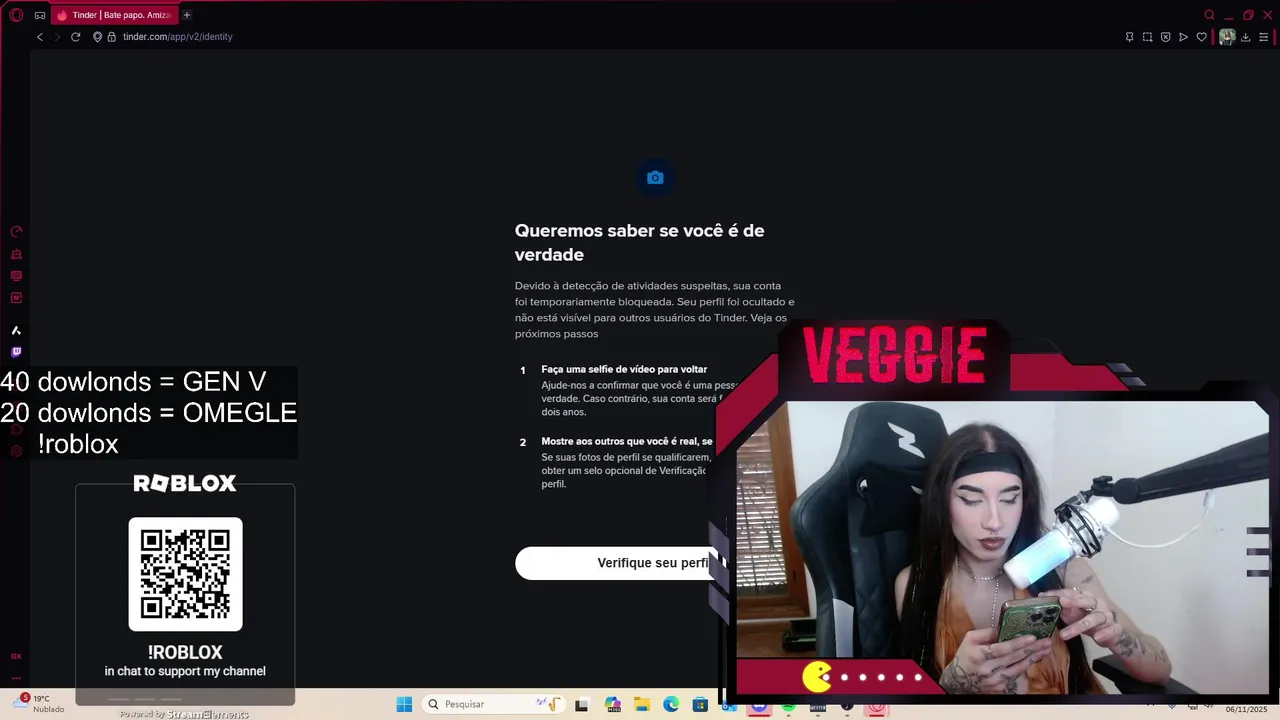Click the taskbar Pesquisar search box
Screen dimensions: 1280x720
pos(492,704)
